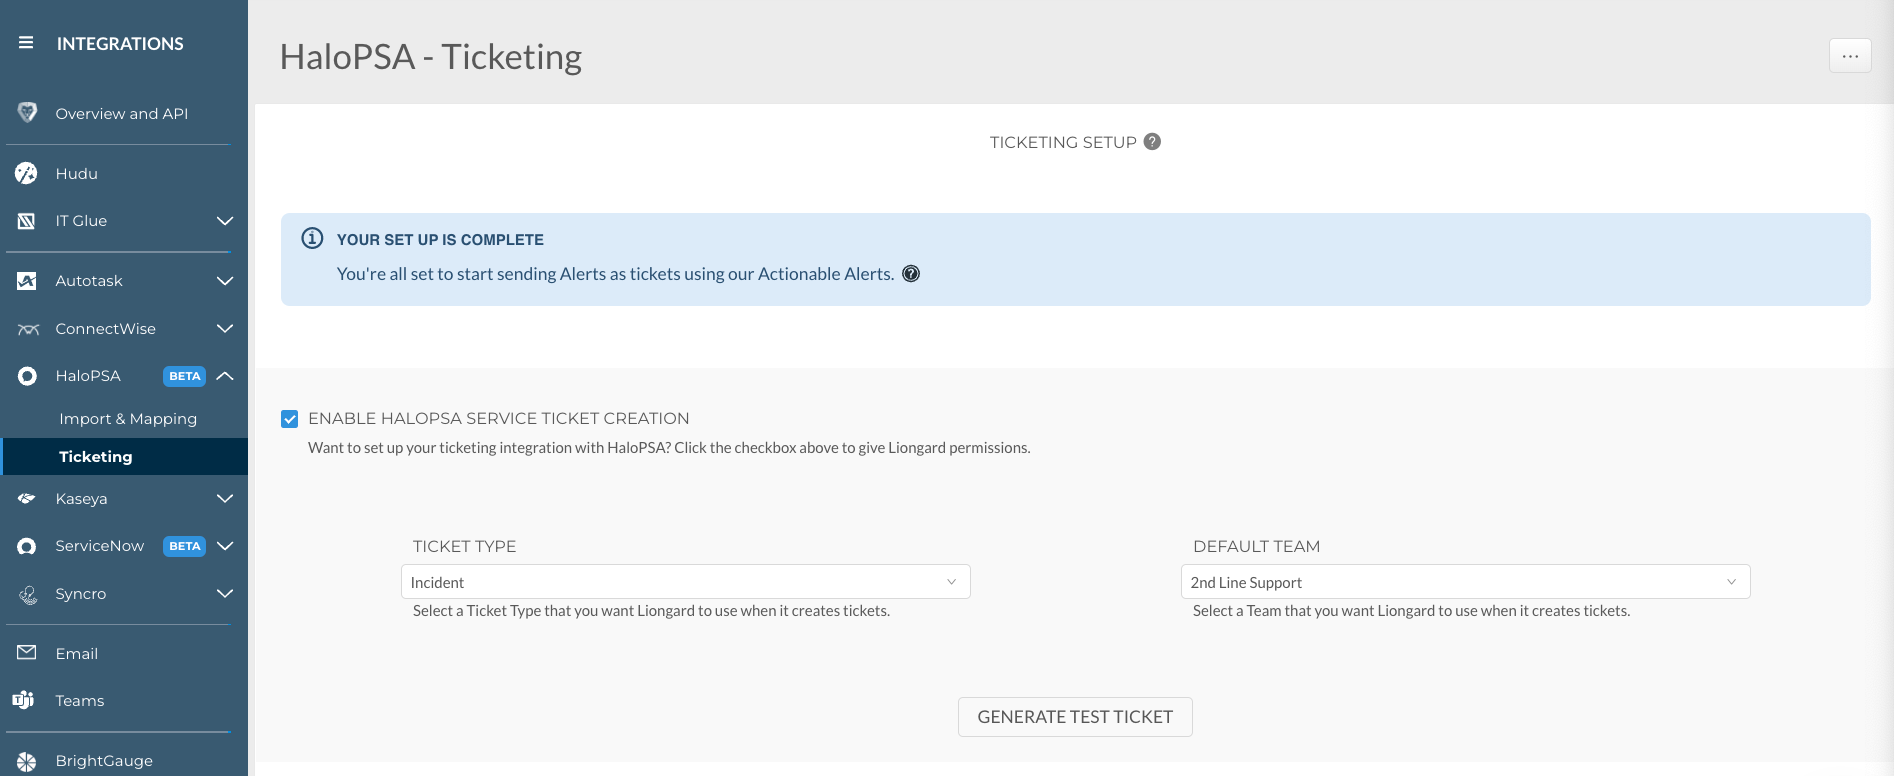
Task: Click the Hudu integration icon
Action: (x=27, y=174)
